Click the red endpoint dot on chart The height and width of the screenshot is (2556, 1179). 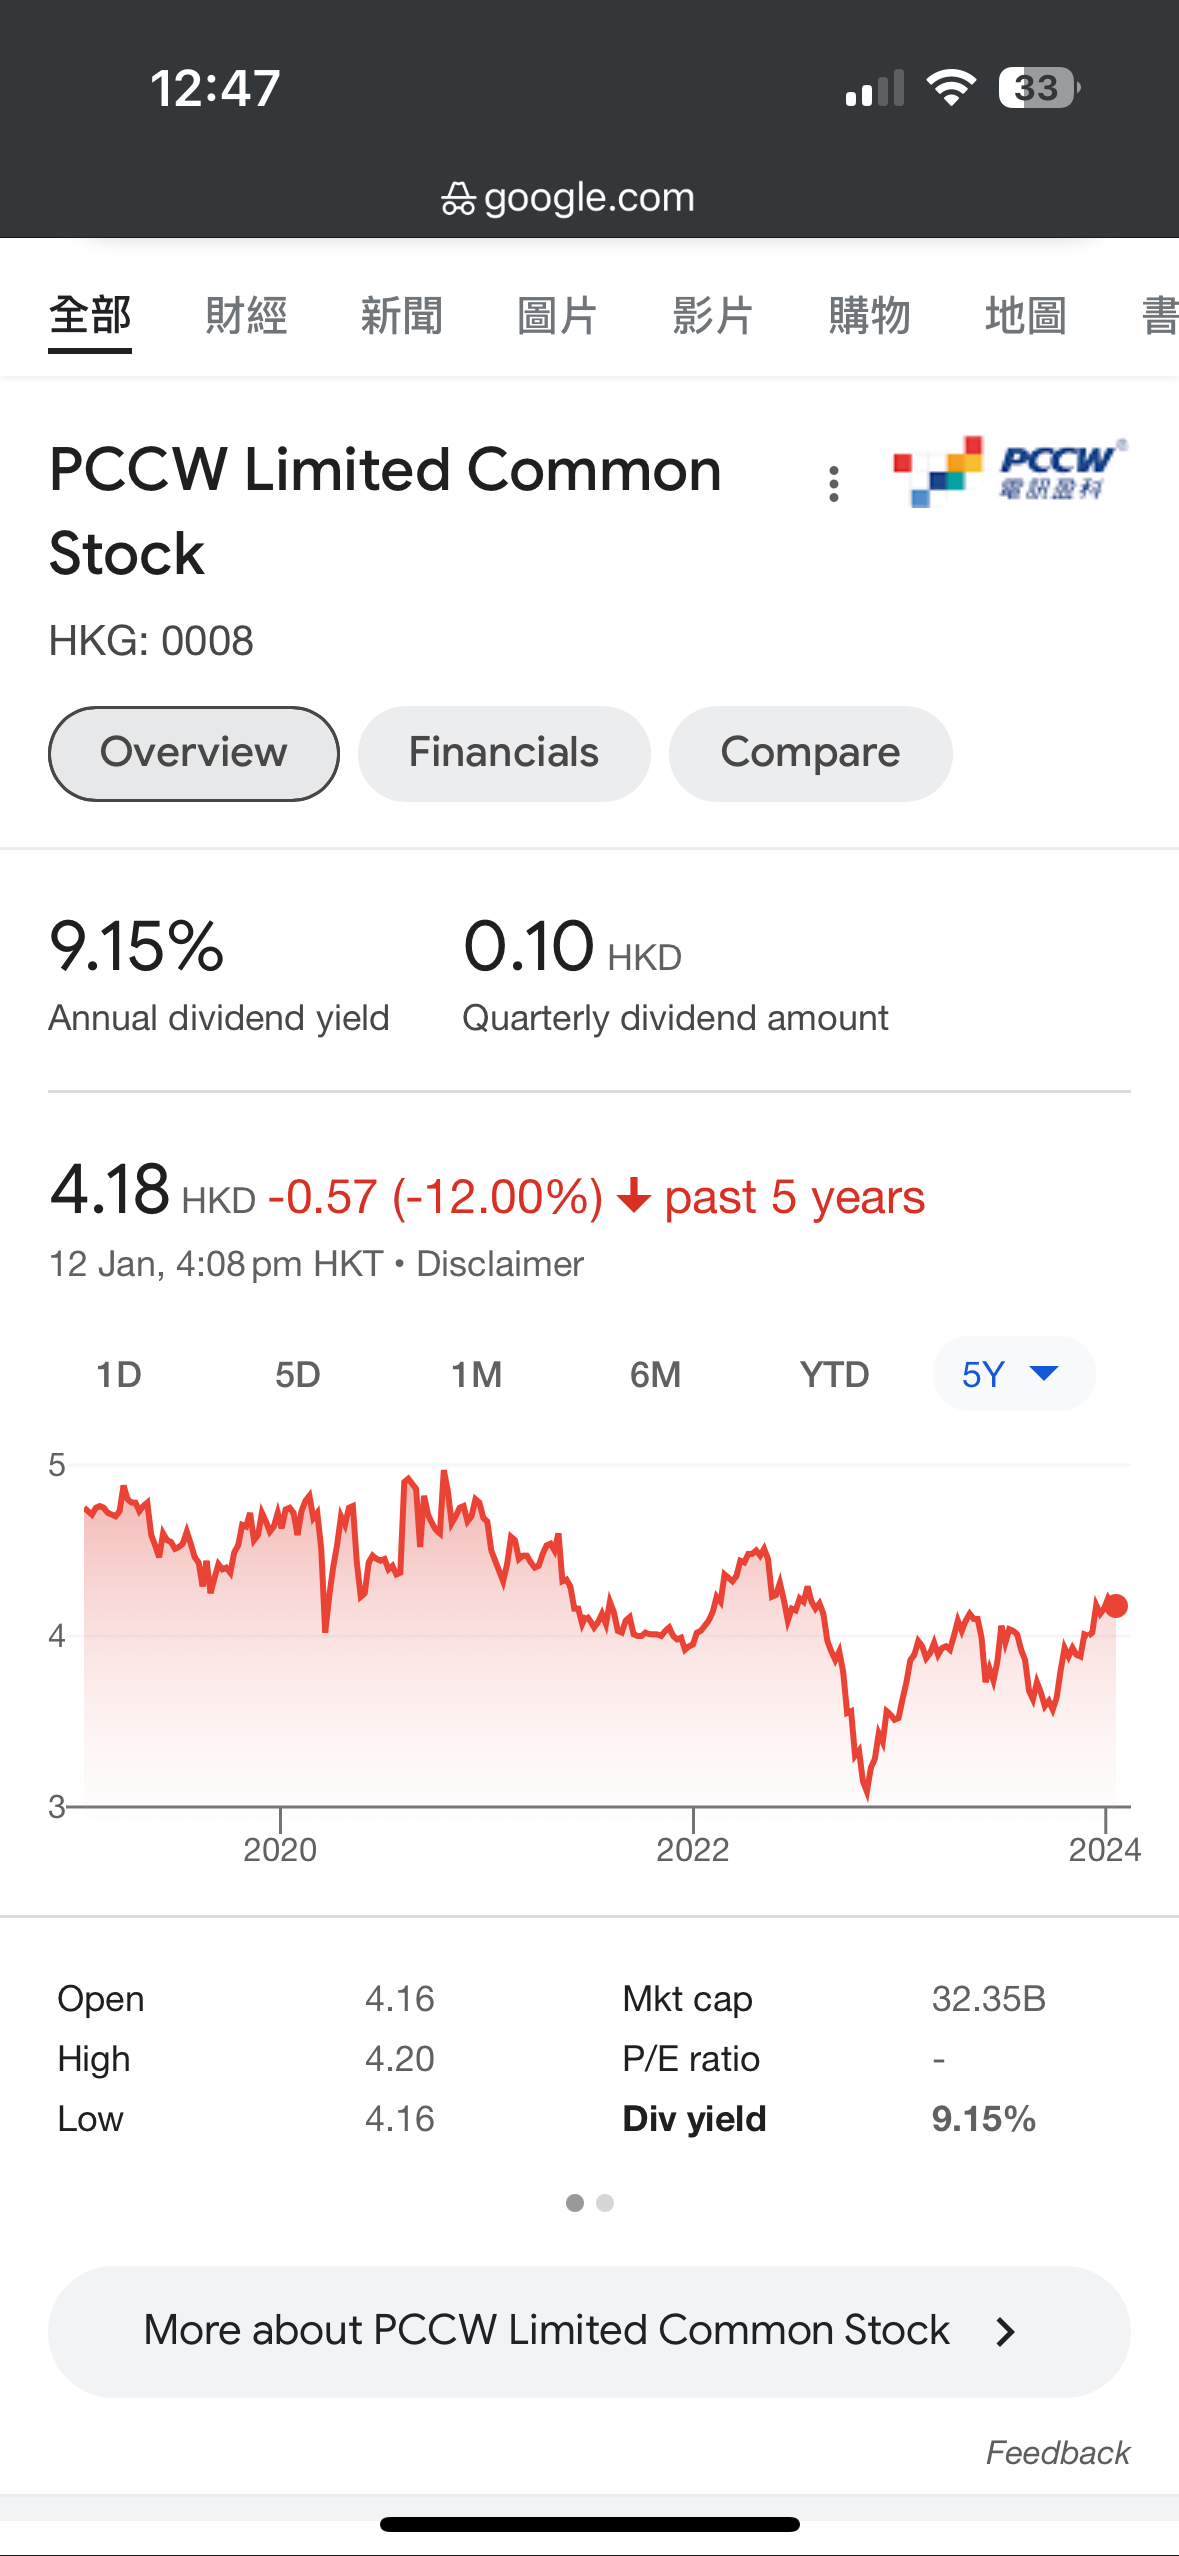1116,1606
